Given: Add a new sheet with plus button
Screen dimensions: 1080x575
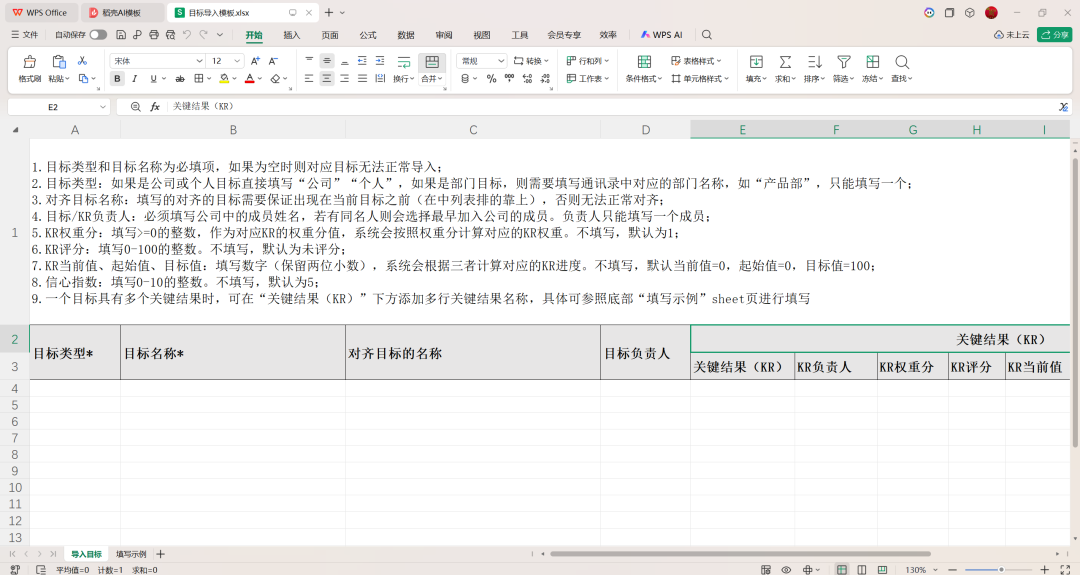Looking at the screenshot, I should [160, 554].
